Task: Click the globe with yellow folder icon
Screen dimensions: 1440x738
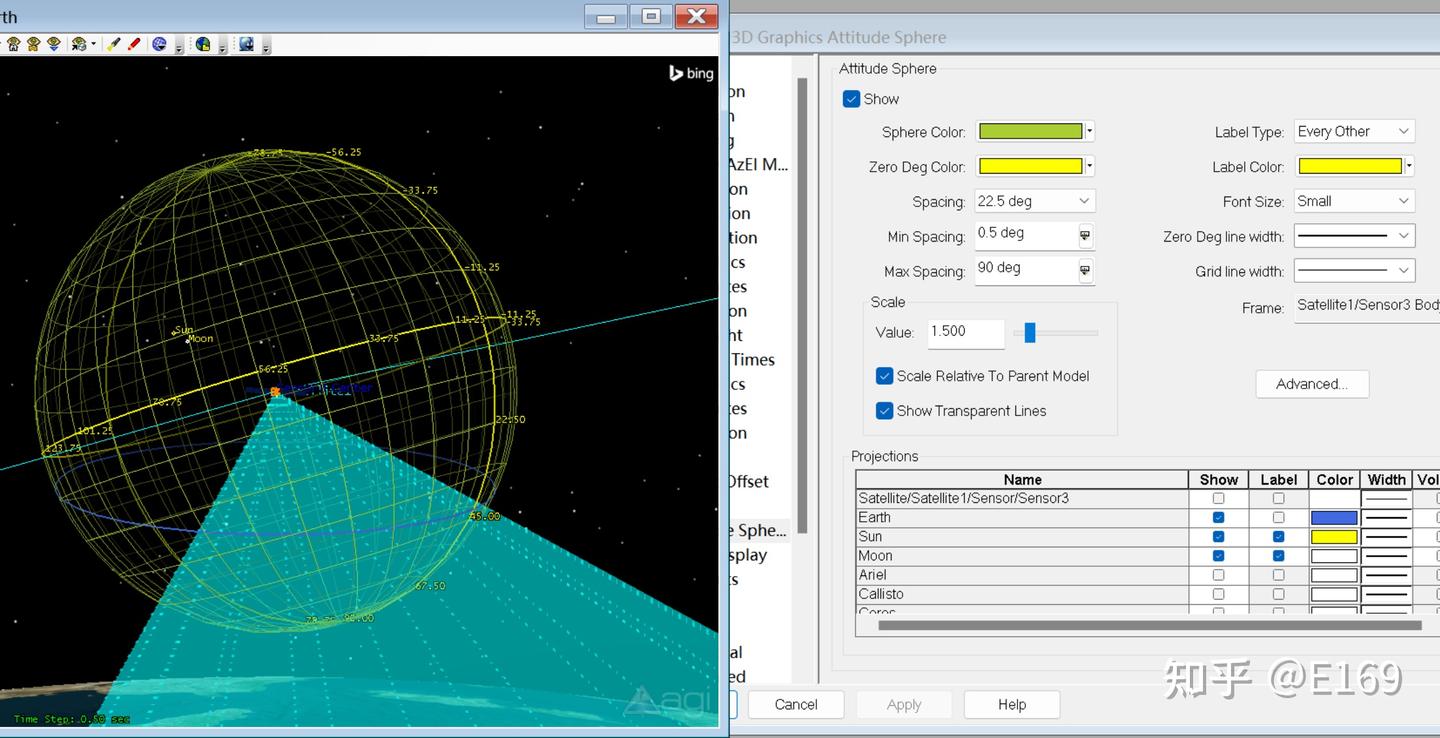Action: [203, 44]
